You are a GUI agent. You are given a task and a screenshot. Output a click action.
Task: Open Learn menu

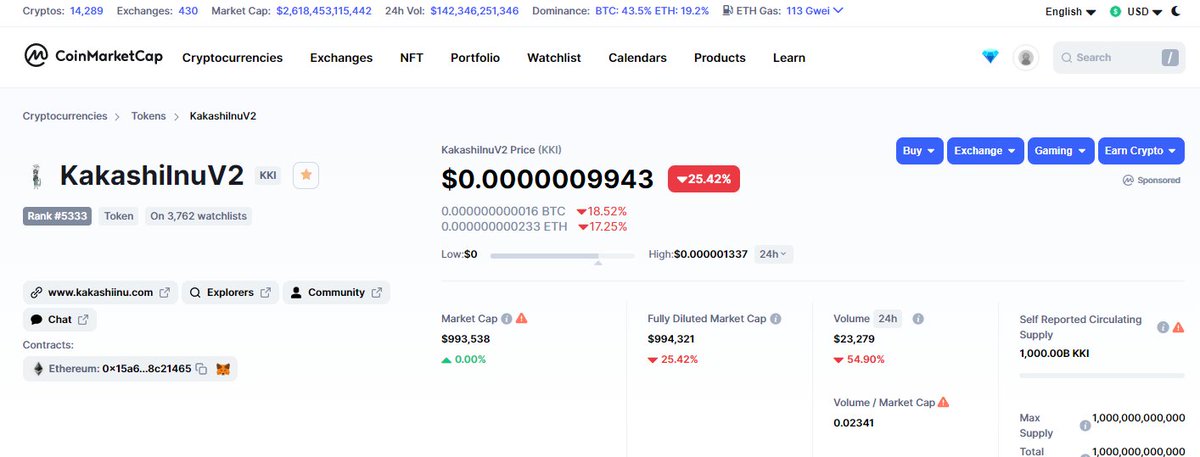coord(789,58)
